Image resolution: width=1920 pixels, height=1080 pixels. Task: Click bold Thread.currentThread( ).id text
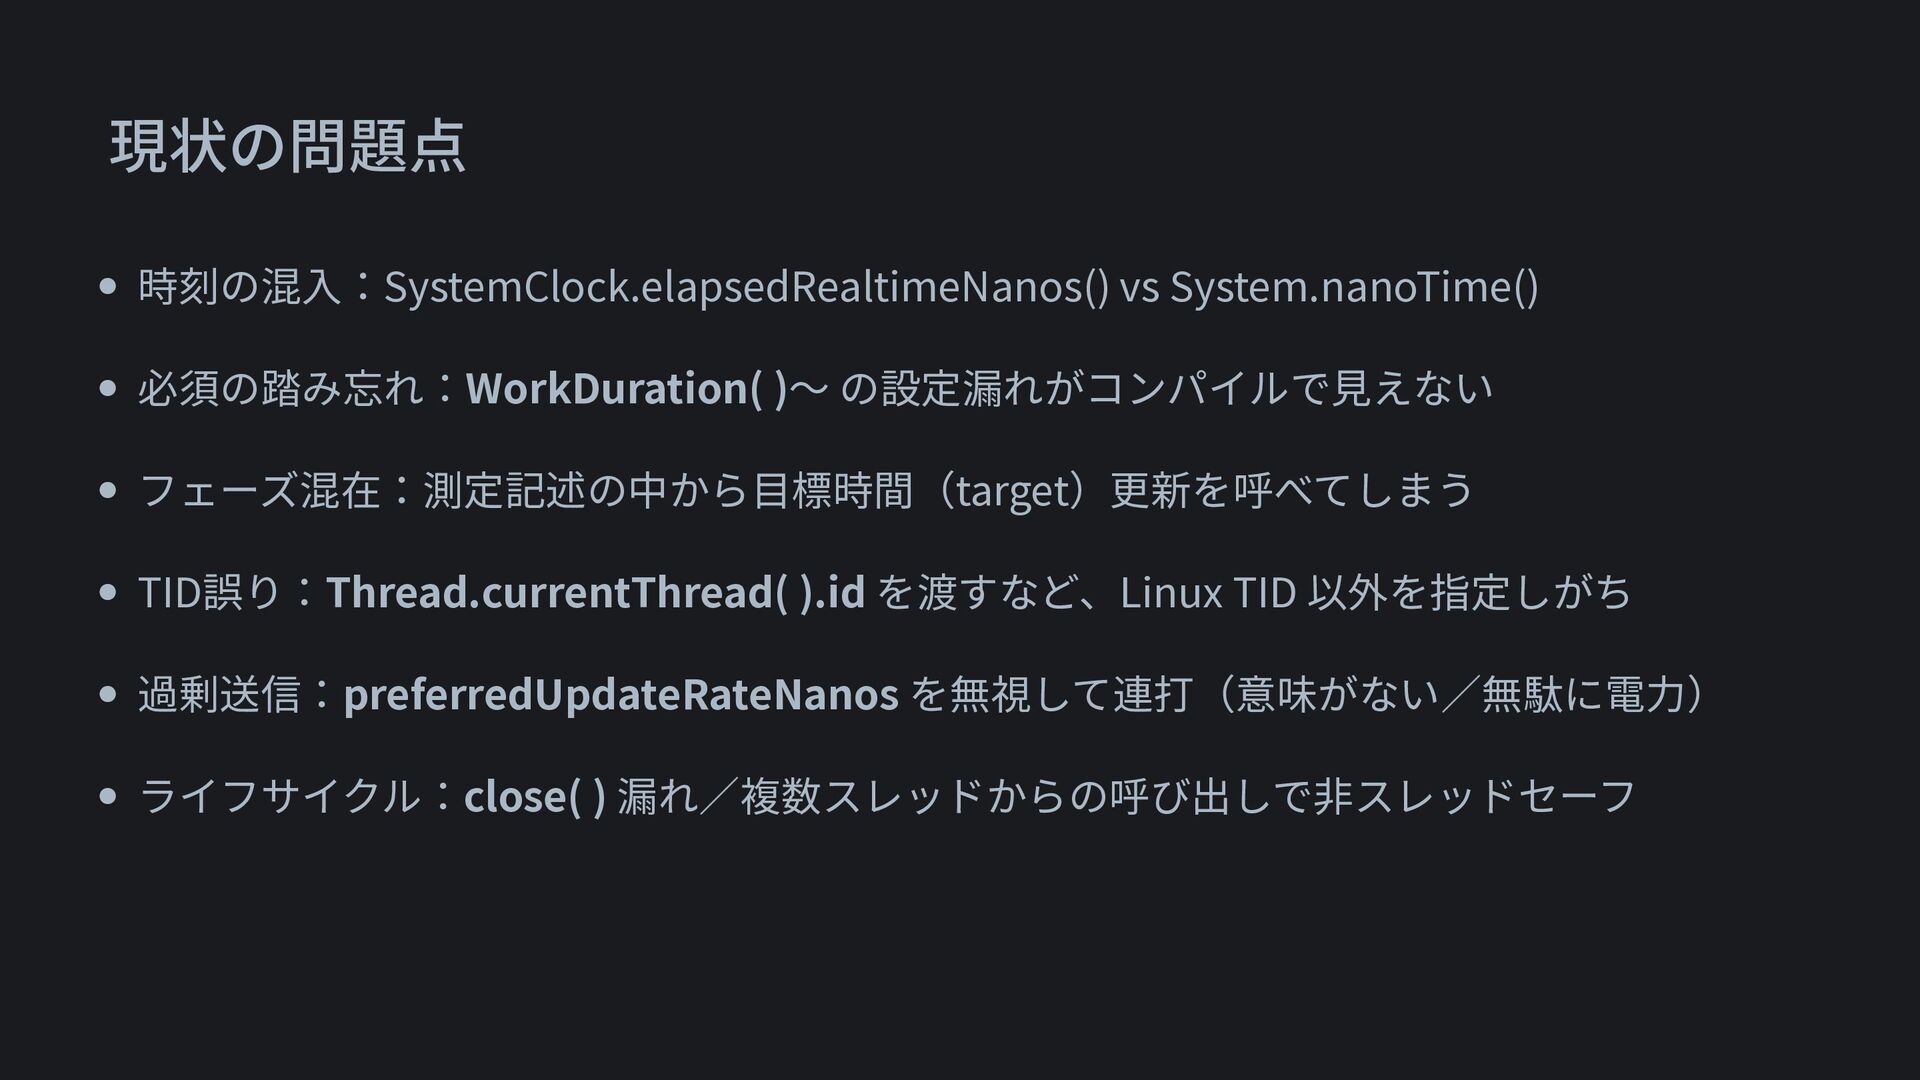pos(595,592)
